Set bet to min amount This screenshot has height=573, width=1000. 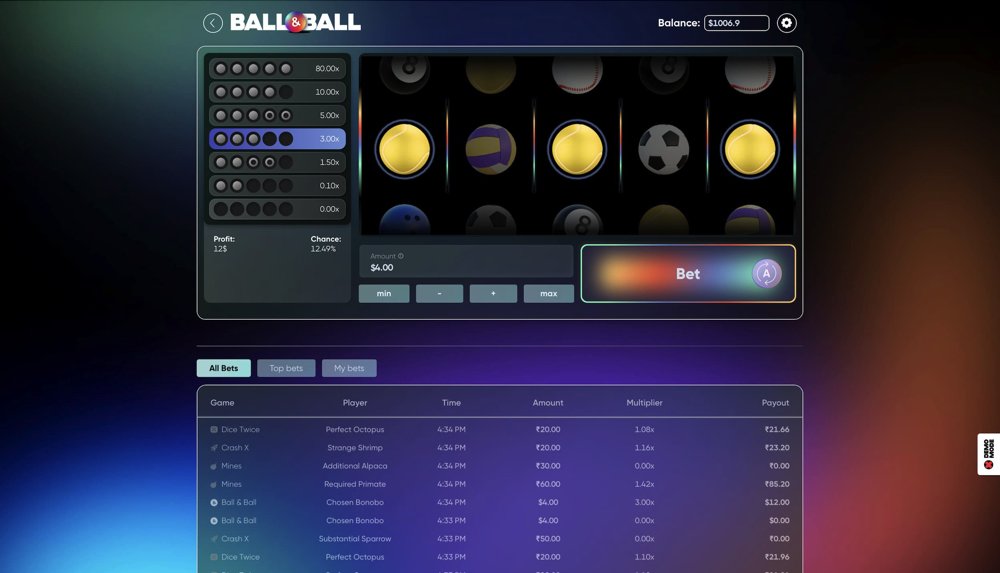coord(384,294)
